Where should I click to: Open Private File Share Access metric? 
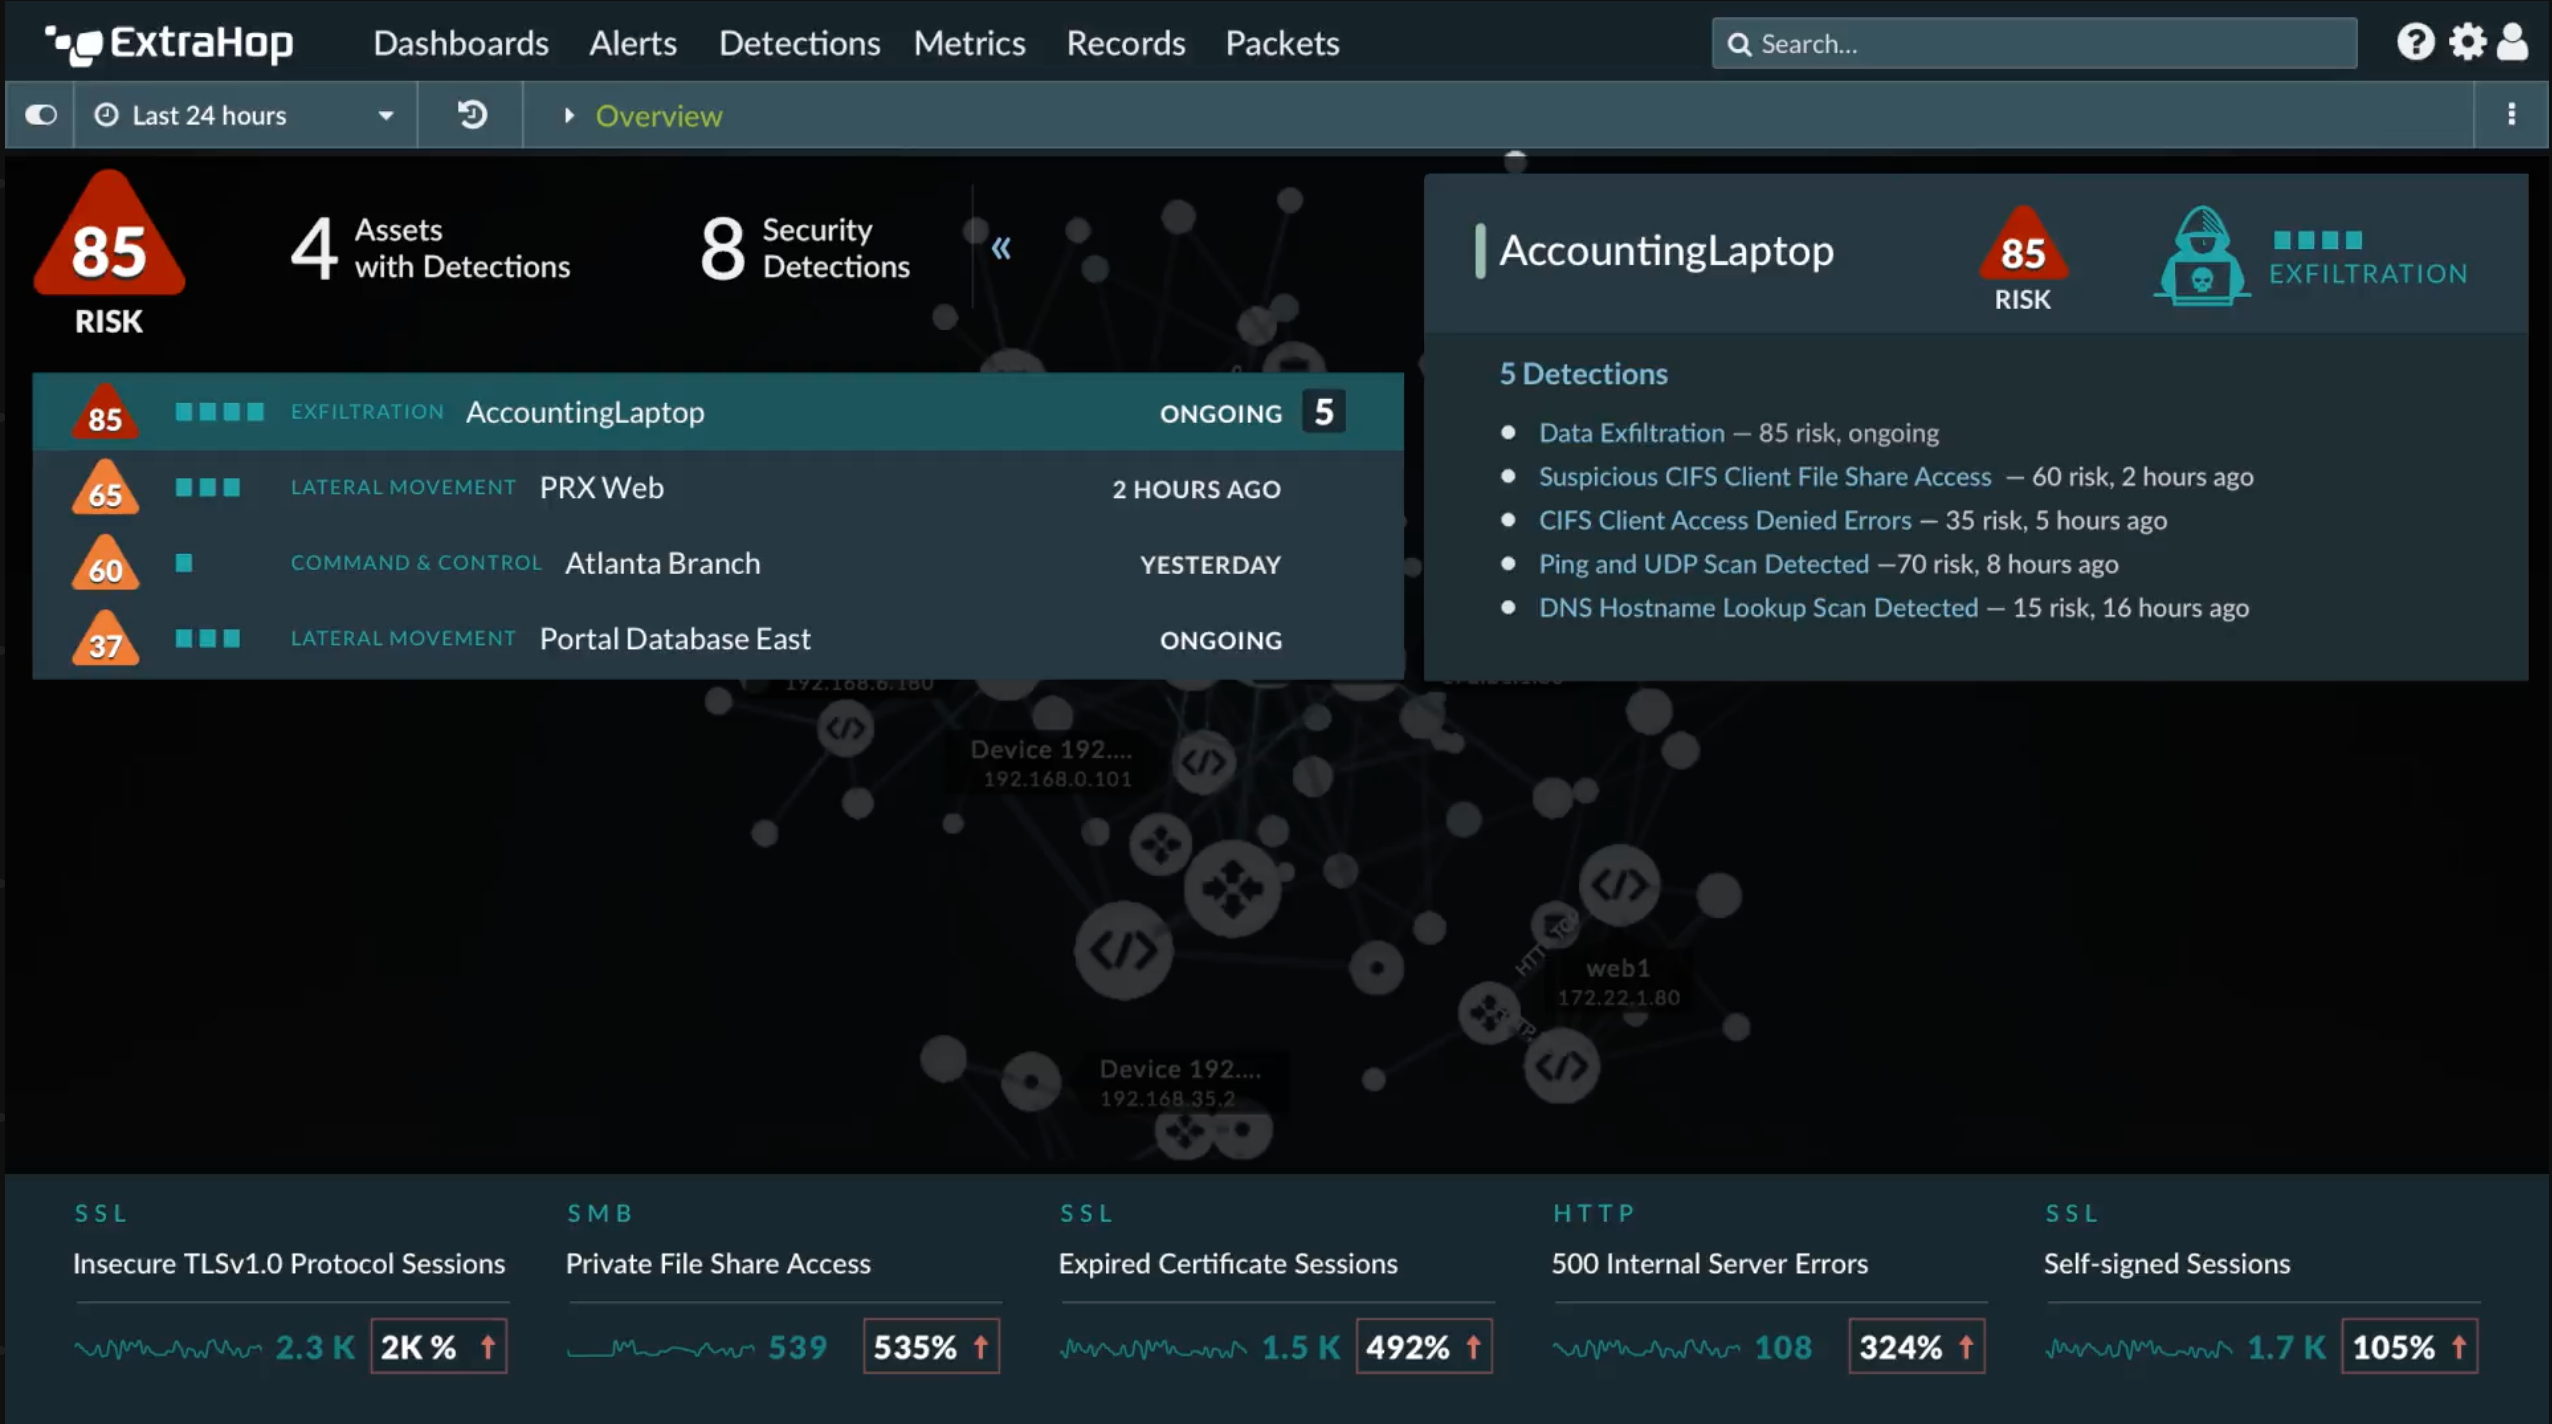tap(718, 1264)
